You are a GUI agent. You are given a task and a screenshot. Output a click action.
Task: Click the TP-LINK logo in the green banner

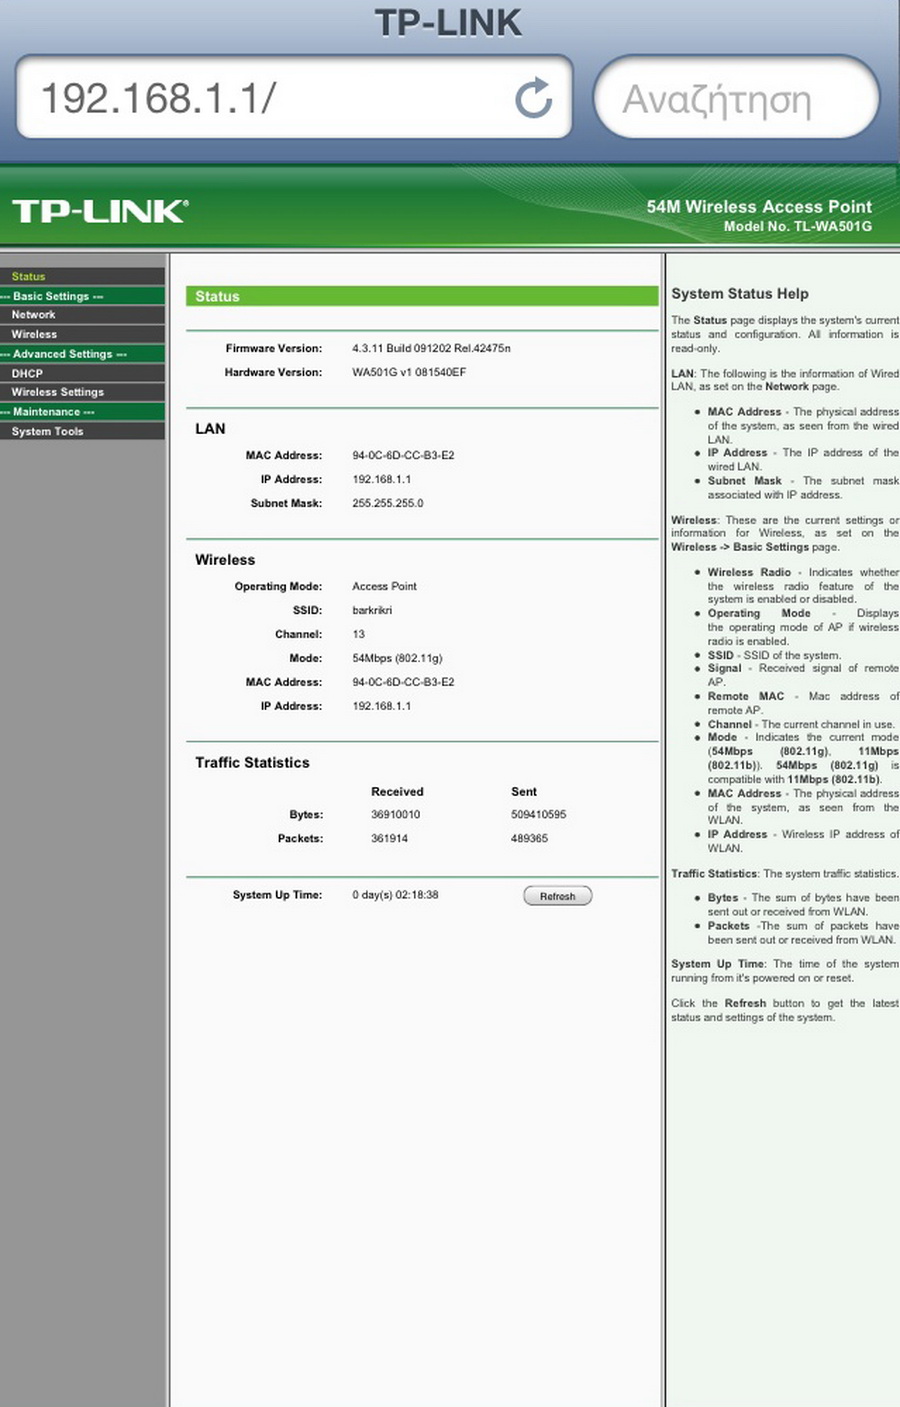tap(100, 211)
